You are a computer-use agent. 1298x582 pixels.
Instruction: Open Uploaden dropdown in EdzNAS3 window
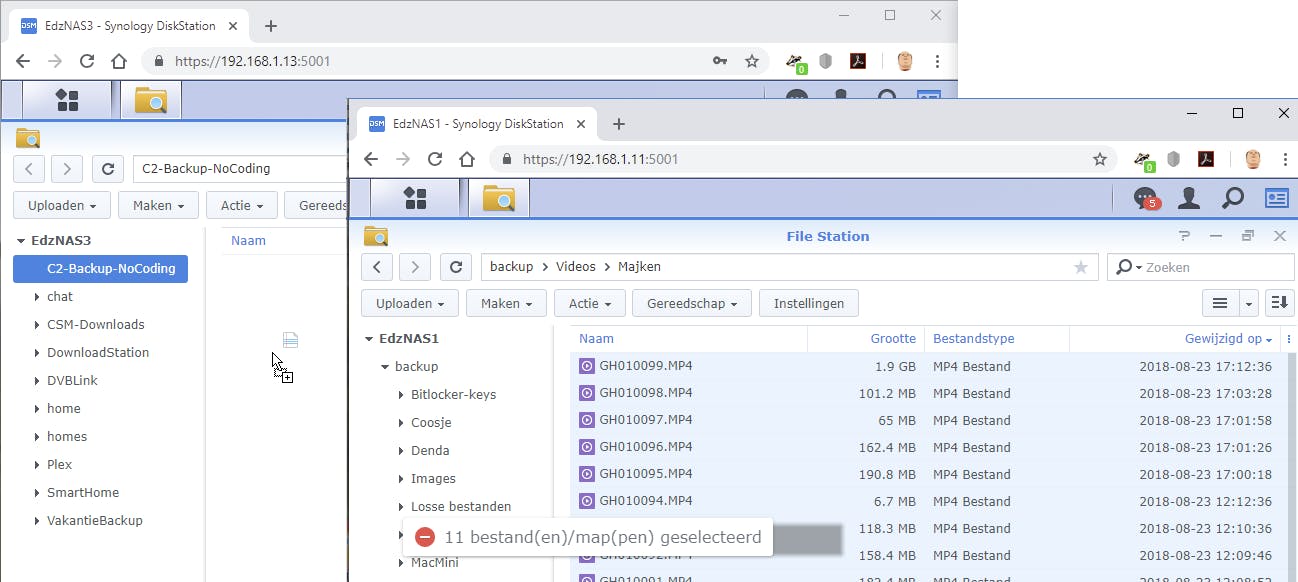[61, 205]
